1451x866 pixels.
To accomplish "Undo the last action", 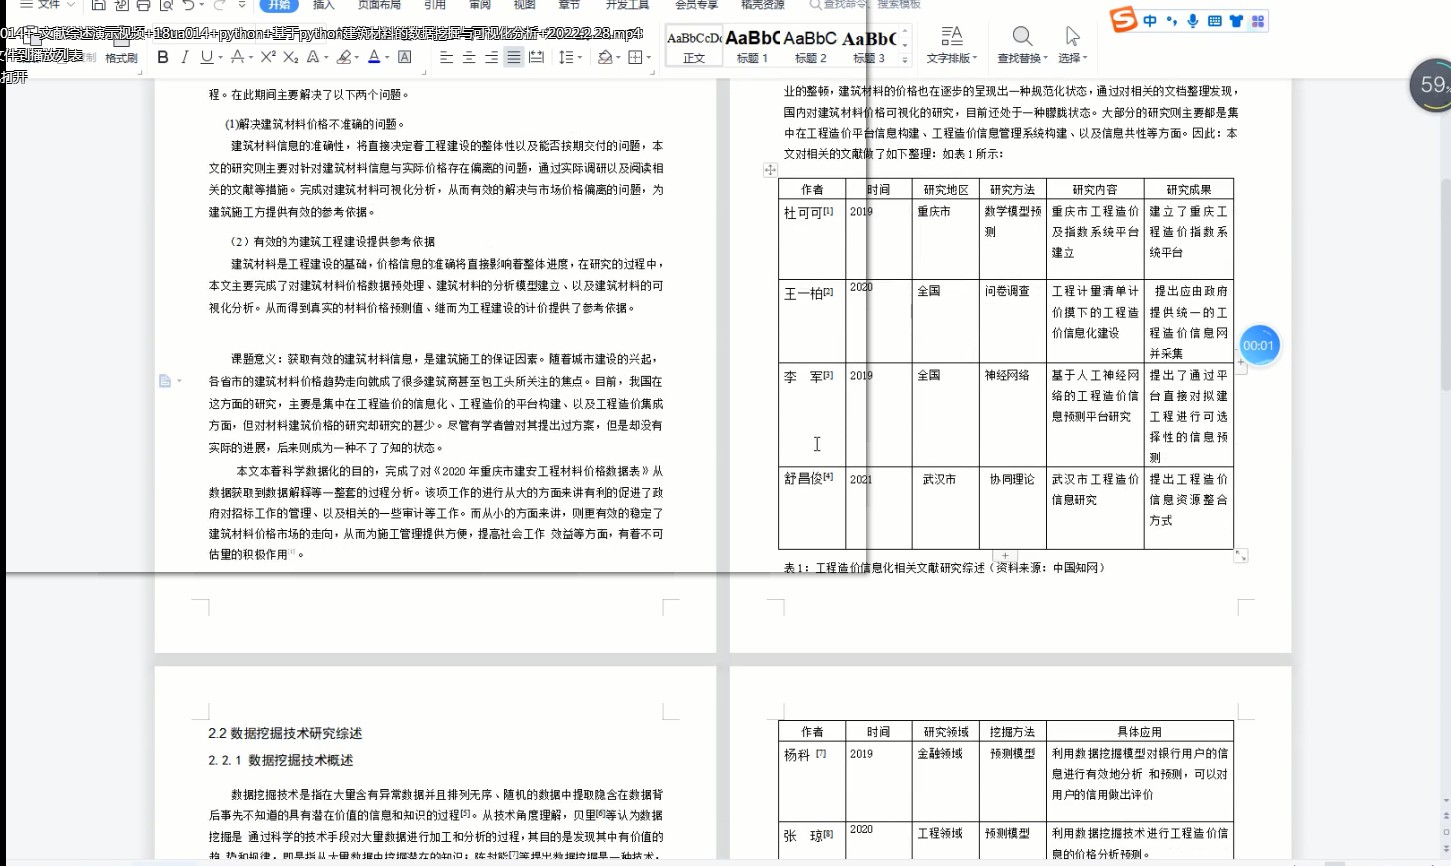I will point(188,5).
